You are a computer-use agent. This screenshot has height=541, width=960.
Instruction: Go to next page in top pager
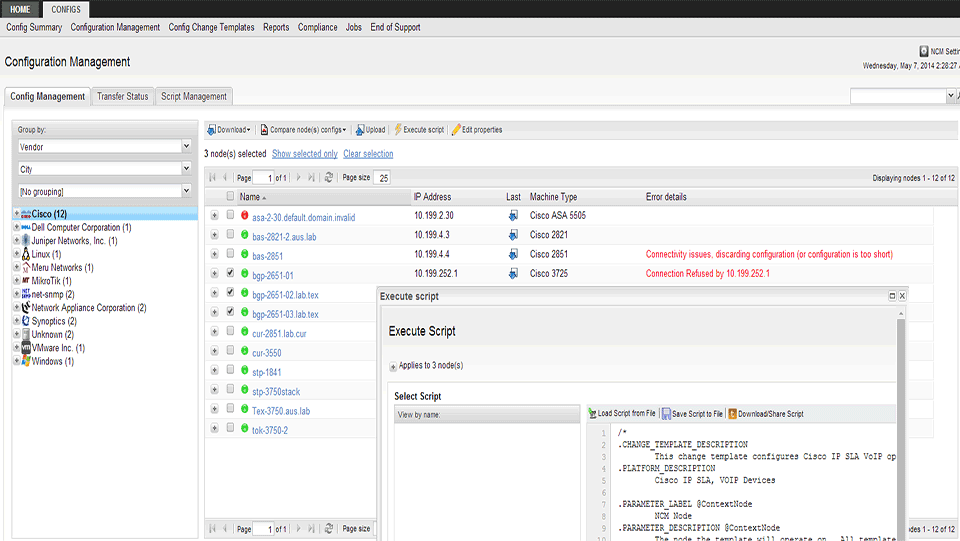[298, 177]
